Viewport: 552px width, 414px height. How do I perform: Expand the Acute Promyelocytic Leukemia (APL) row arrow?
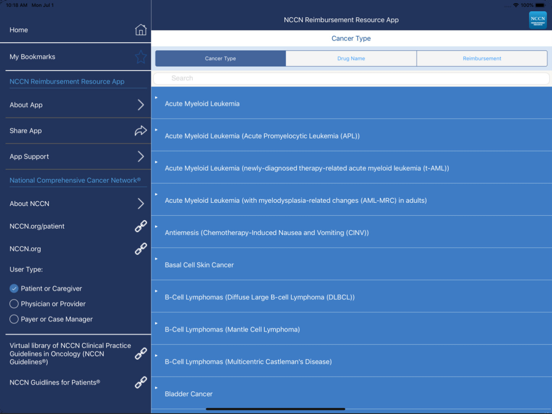coord(156,130)
